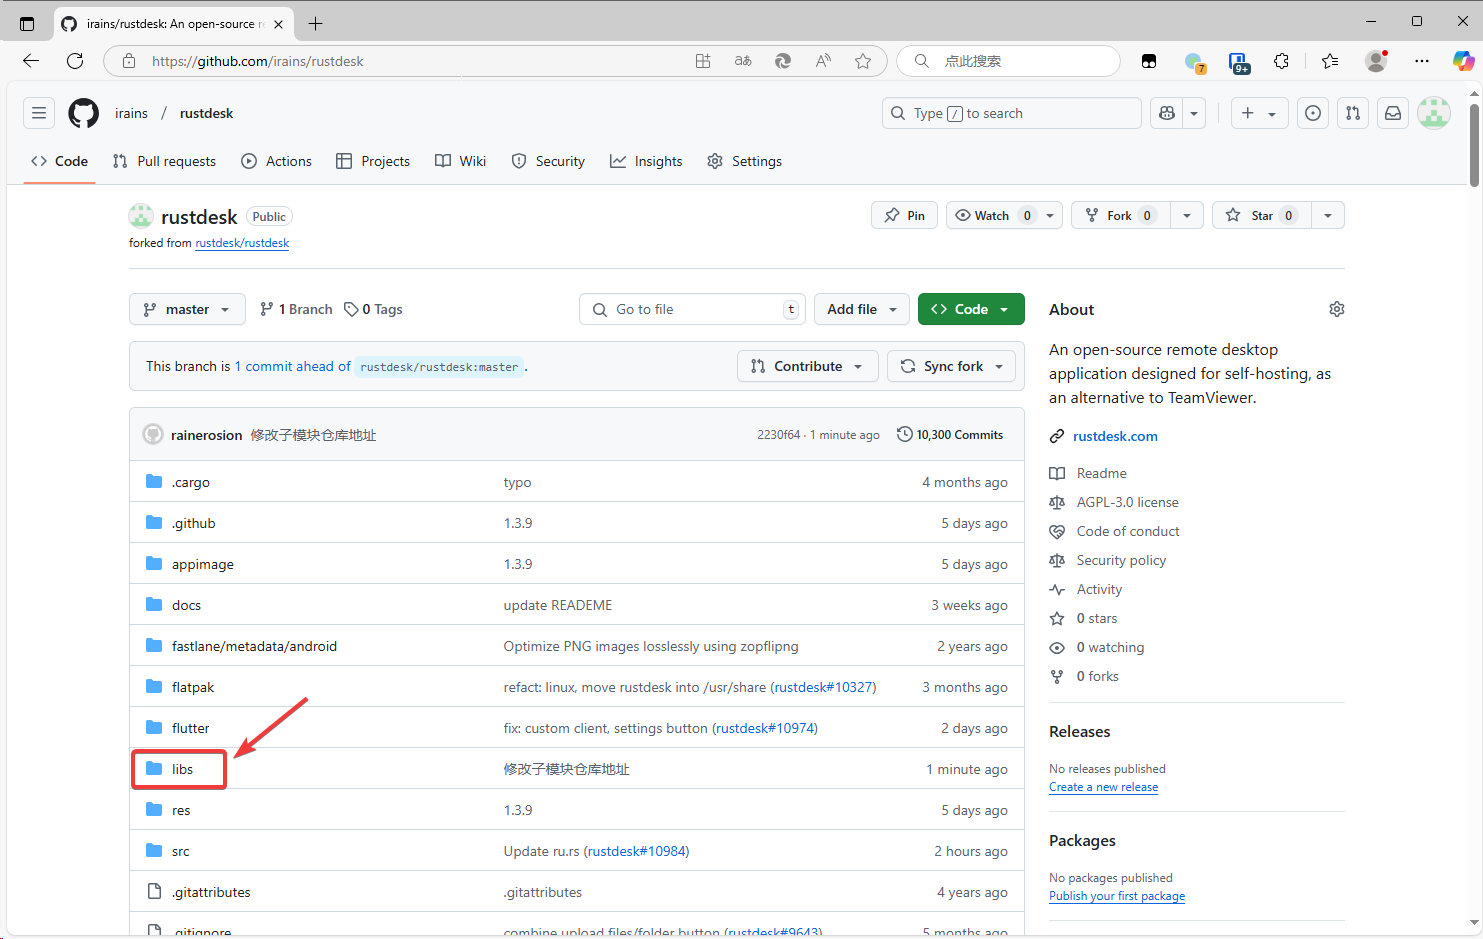Open the Sync fork dropdown
Viewport: 1483px width, 939px height.
[x=951, y=366]
